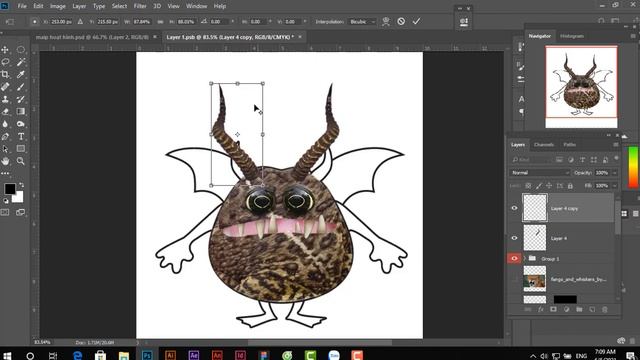Open Edit Toolbar three-dots button
The height and width of the screenshot is (360, 640).
5,173
